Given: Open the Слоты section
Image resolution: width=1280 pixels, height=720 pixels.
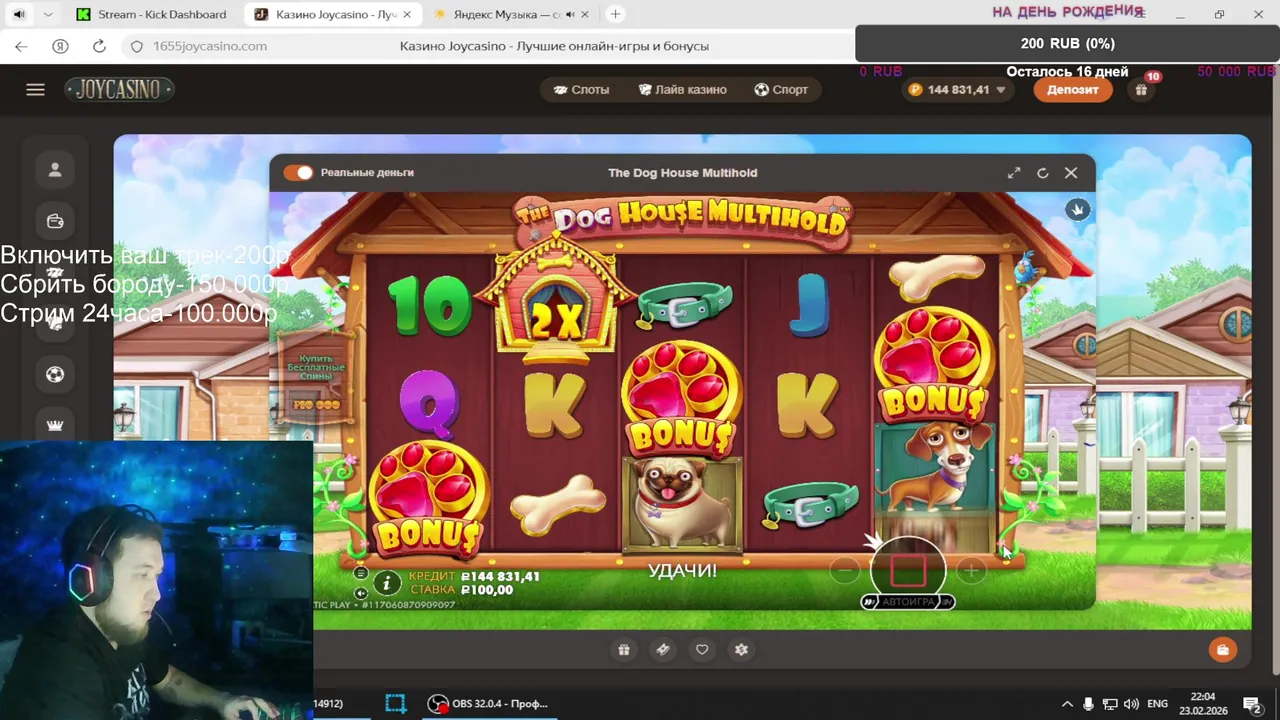Looking at the screenshot, I should [581, 90].
